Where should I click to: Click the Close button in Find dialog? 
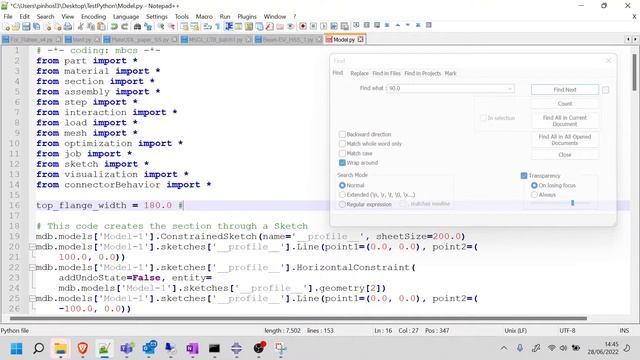point(565,155)
